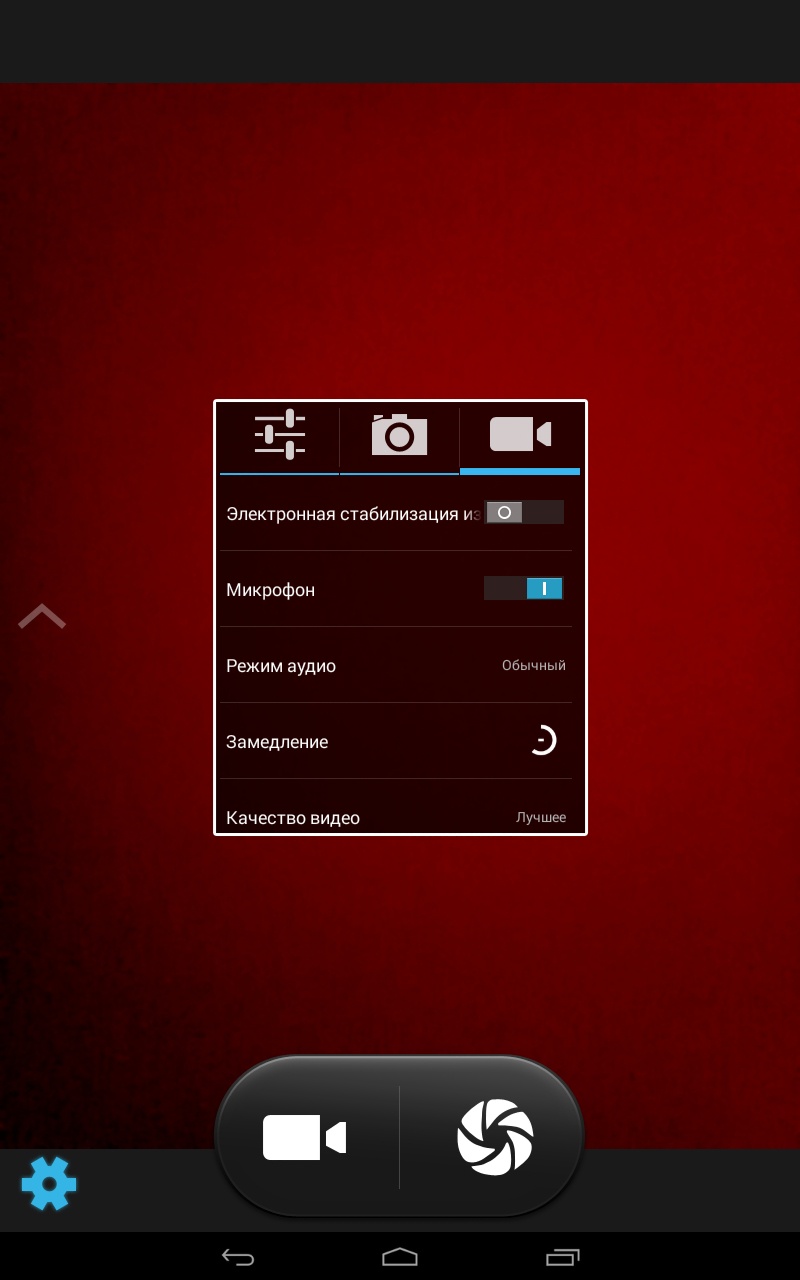Tap the Замедление slow-motion dial icon
The width and height of the screenshot is (800, 1280).
tap(541, 741)
